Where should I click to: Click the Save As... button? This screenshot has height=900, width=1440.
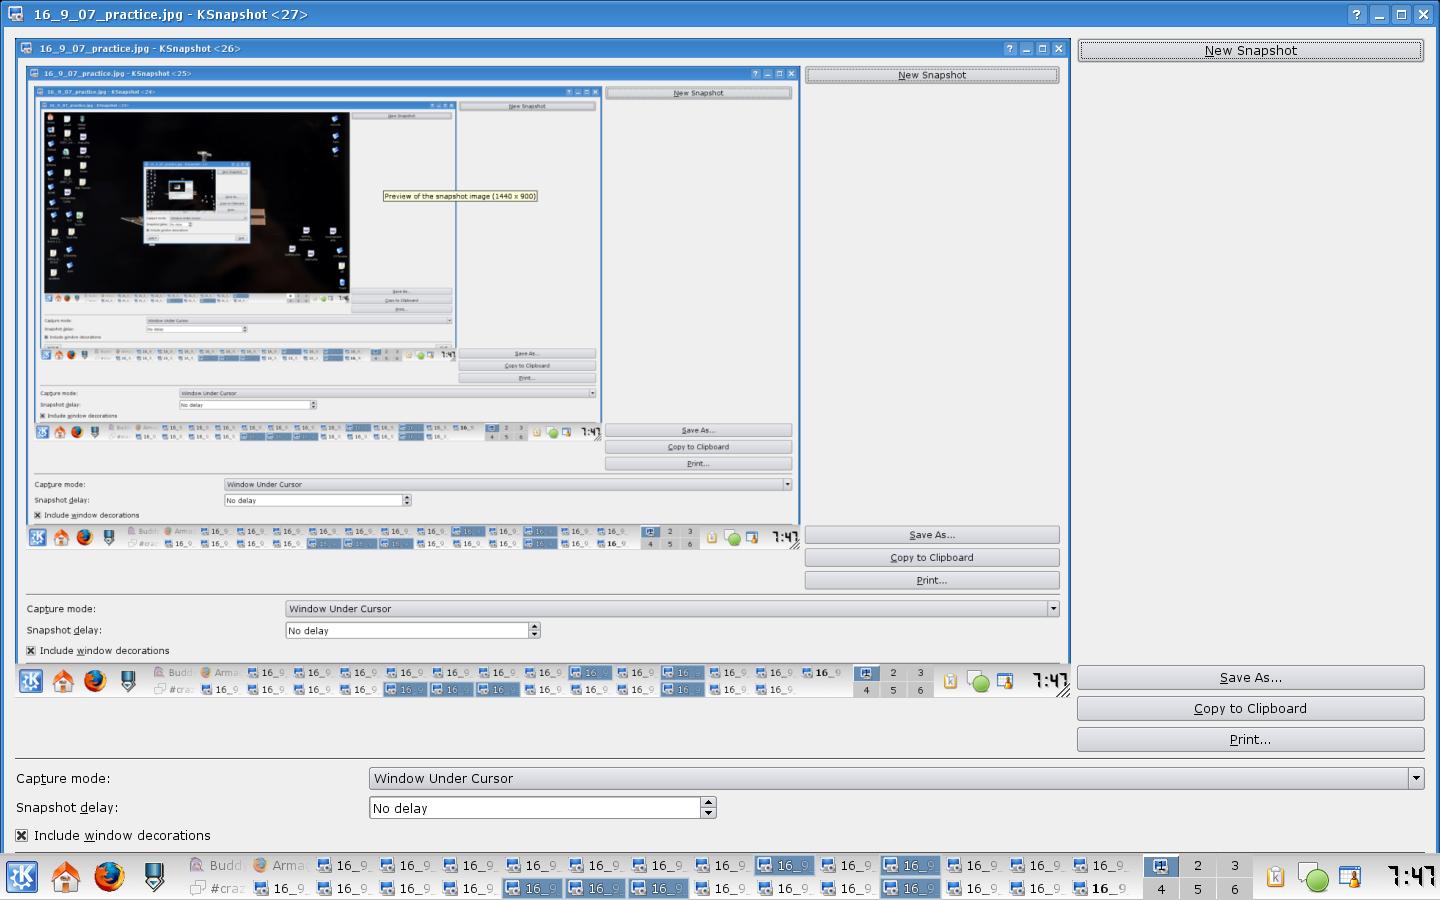1250,677
